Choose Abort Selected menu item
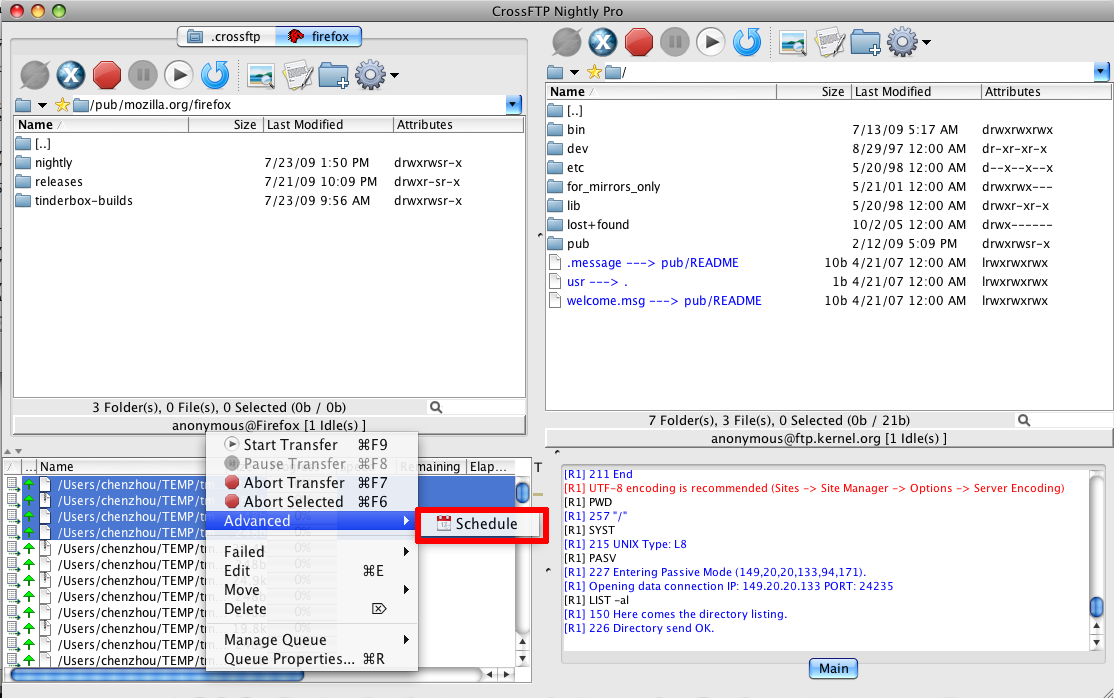 pos(311,502)
